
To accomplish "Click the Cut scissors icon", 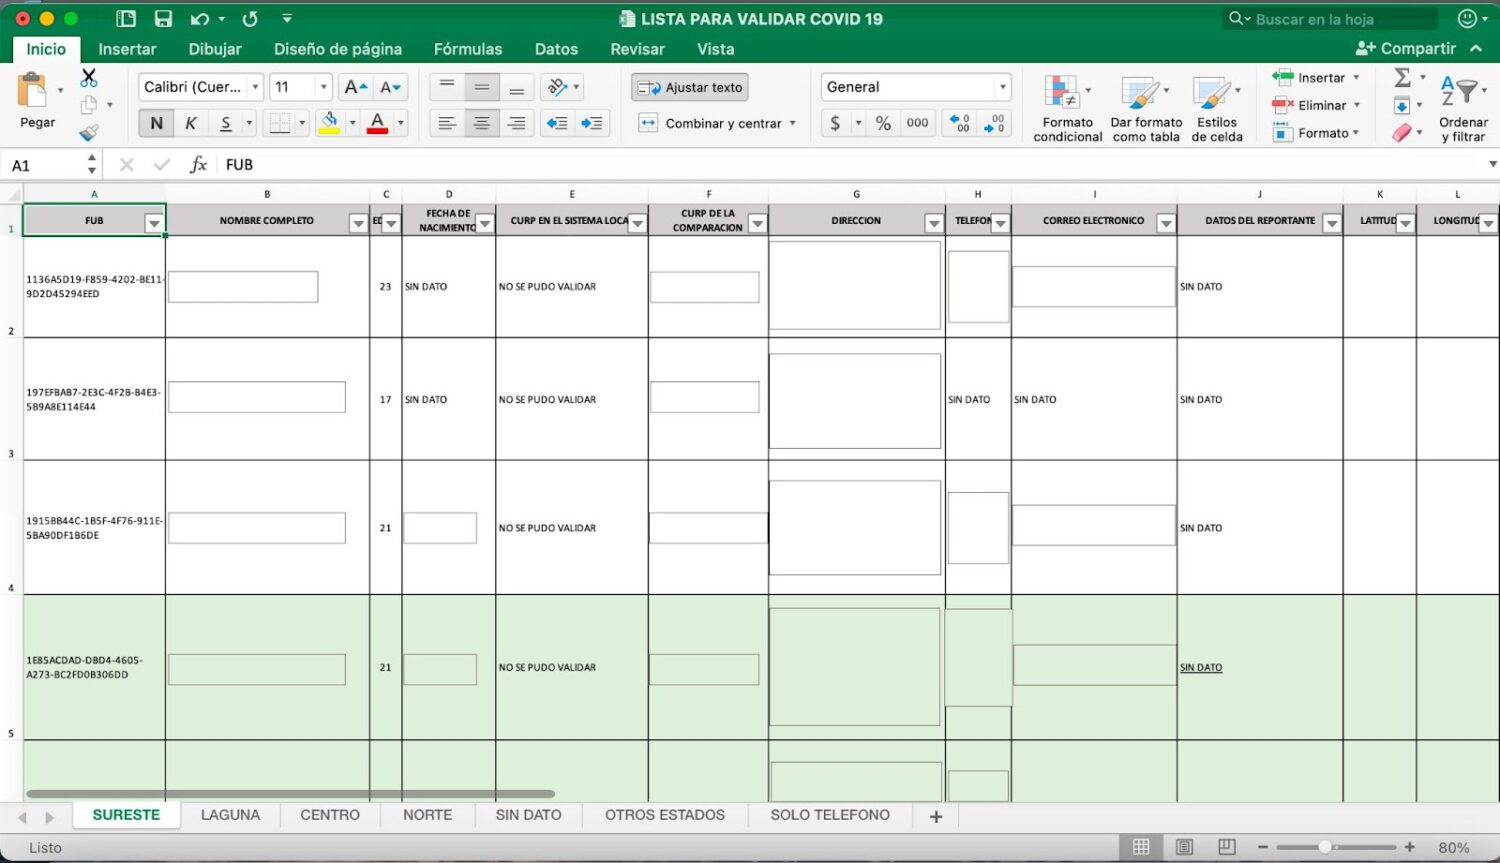I will [89, 77].
